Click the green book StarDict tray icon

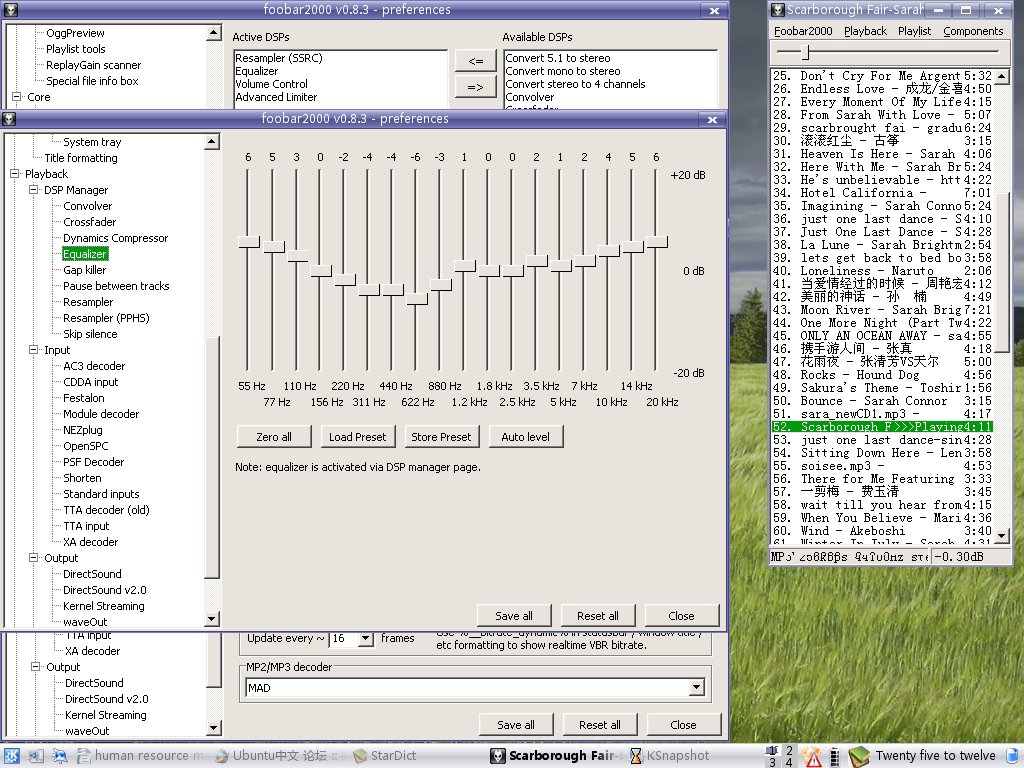(859, 756)
